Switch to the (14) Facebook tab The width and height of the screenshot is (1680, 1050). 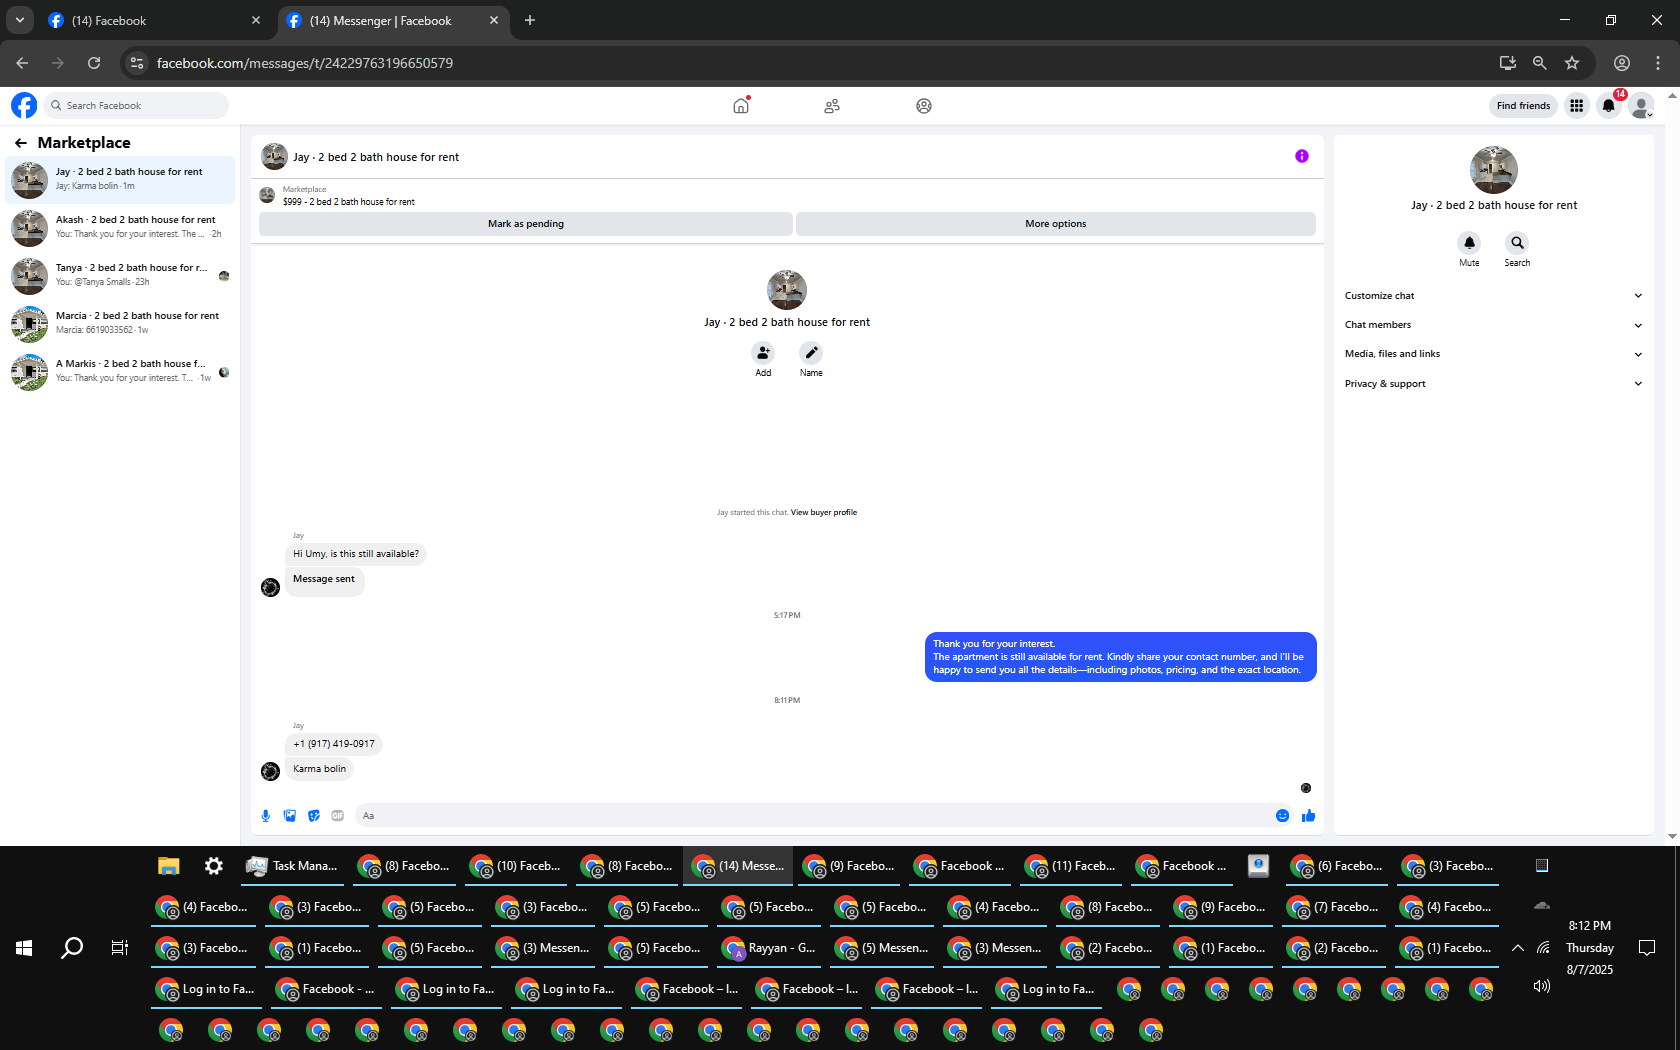(154, 20)
